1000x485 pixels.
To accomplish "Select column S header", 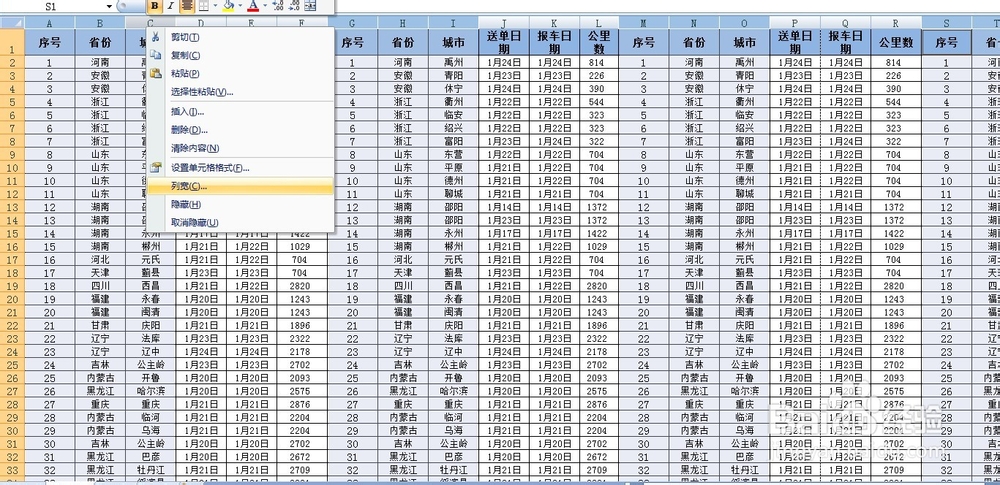I will click(x=946, y=24).
